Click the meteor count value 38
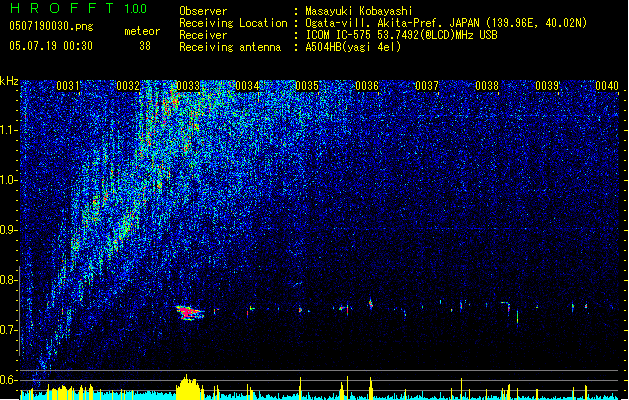The image size is (629, 400). click(145, 46)
